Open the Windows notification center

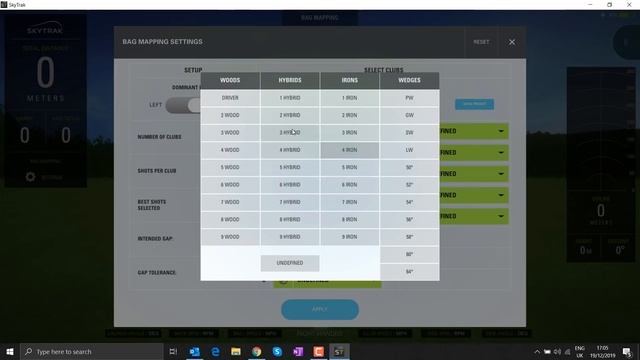coord(627,352)
